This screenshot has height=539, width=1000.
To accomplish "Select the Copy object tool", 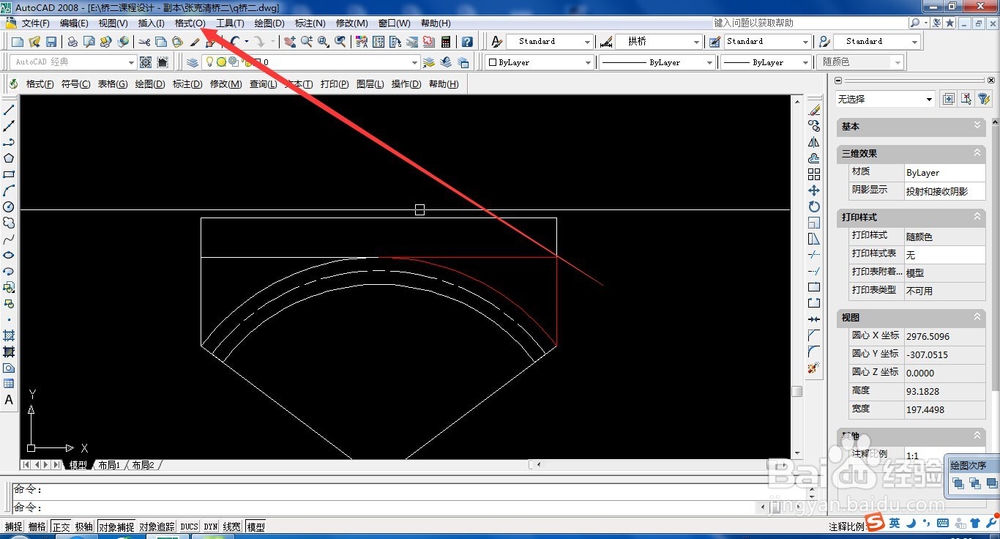I will pyautogui.click(x=814, y=126).
